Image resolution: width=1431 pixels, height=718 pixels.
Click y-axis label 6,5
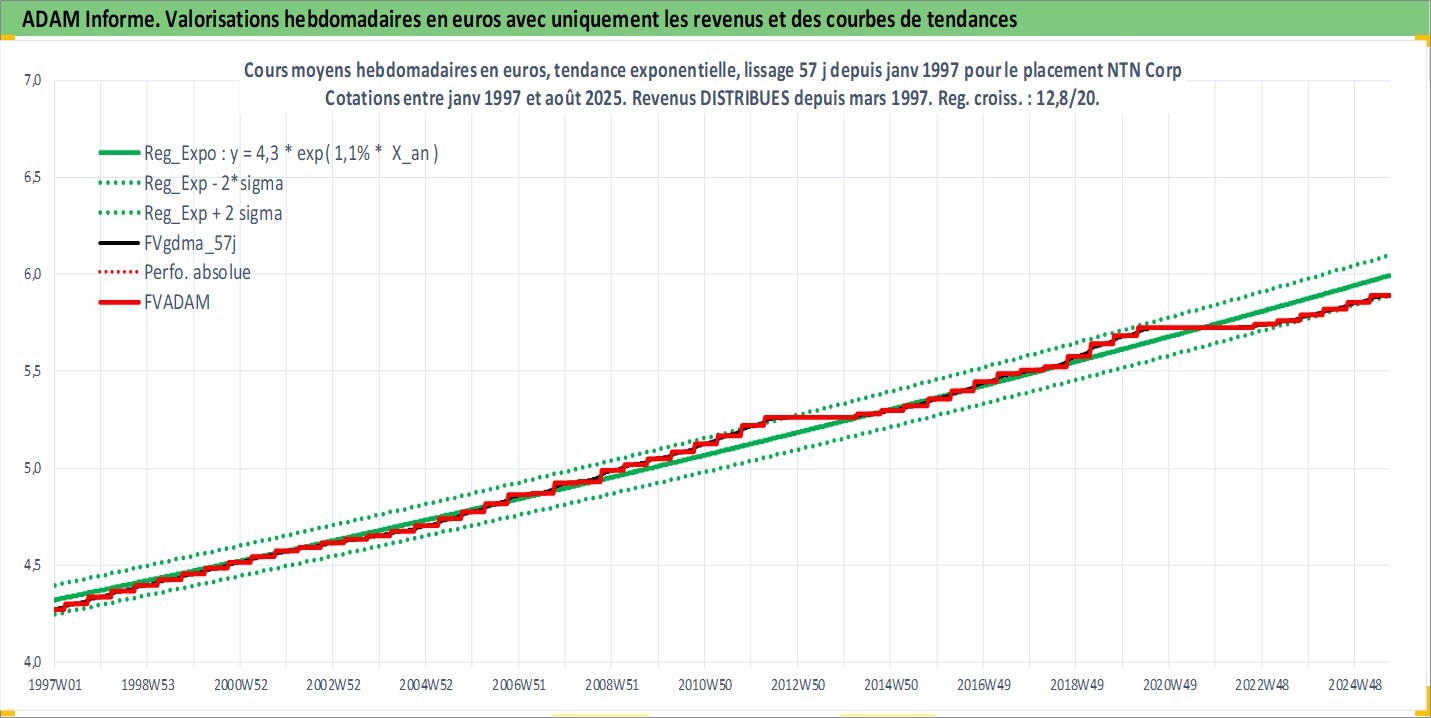pyautogui.click(x=31, y=177)
